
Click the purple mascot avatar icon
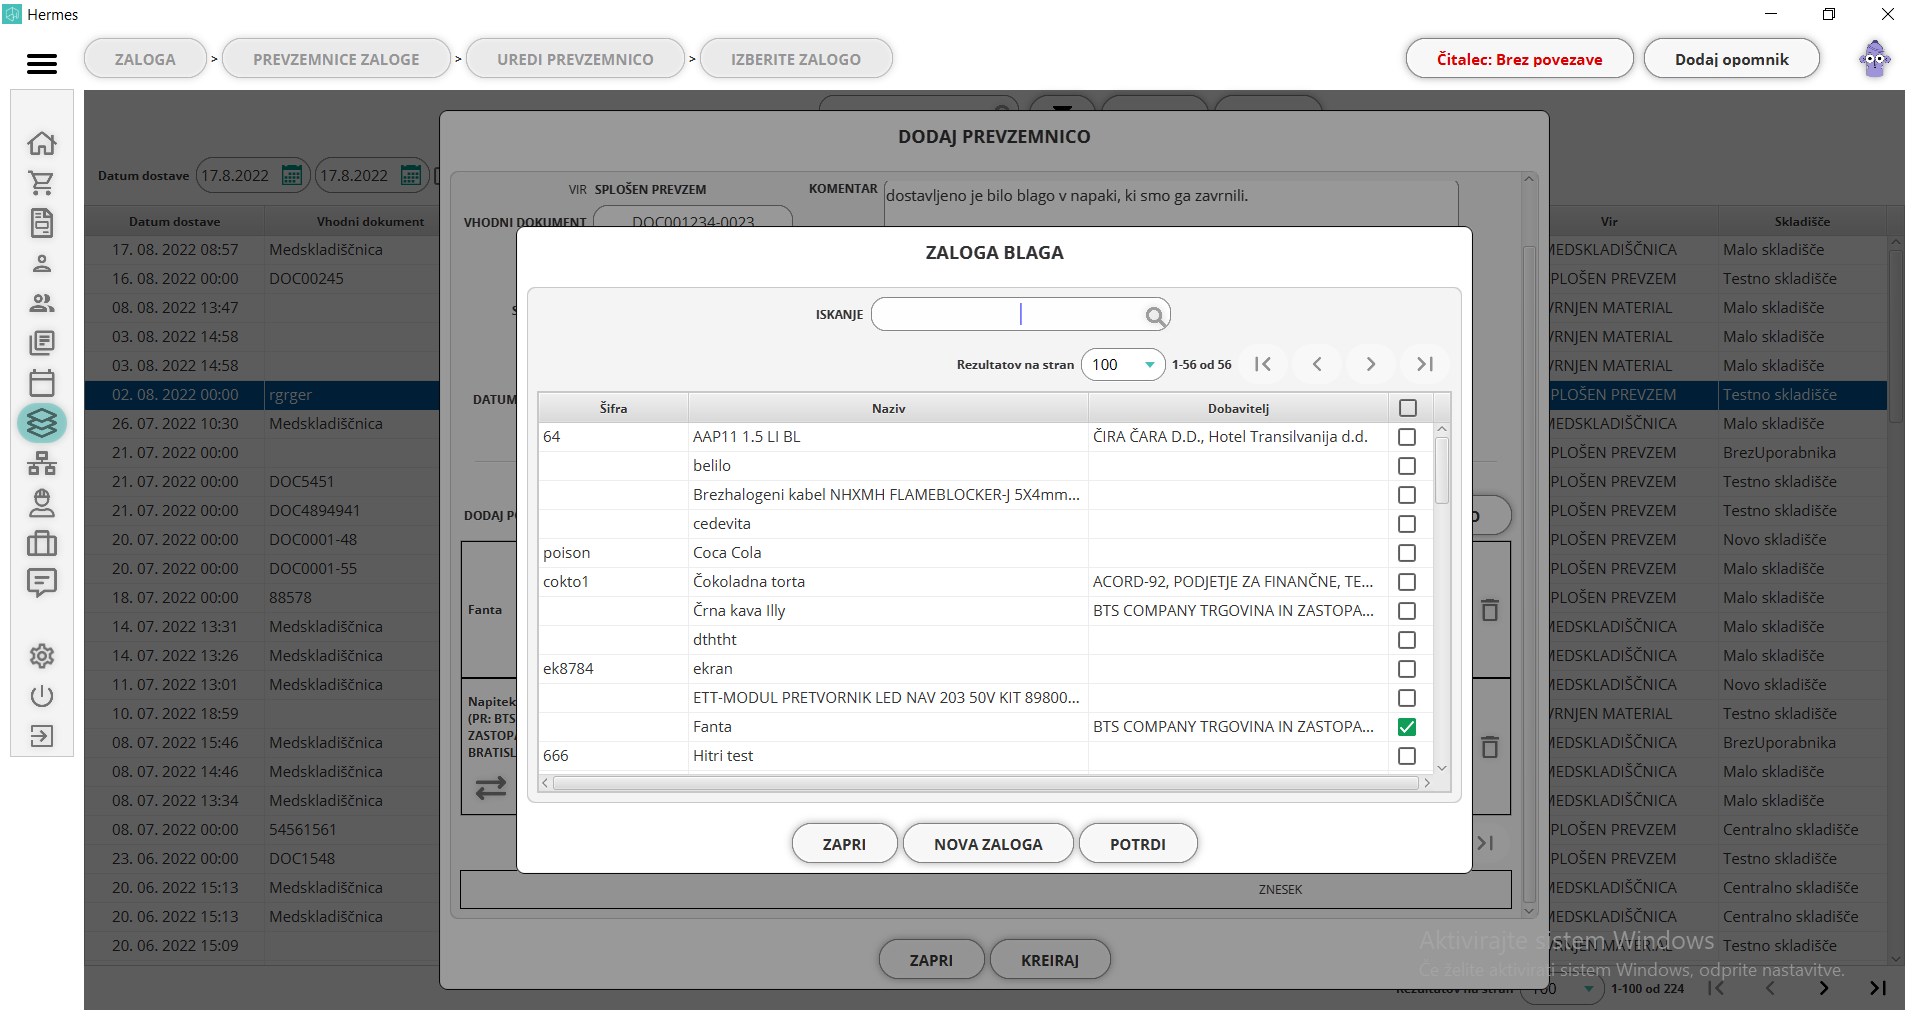tap(1875, 59)
